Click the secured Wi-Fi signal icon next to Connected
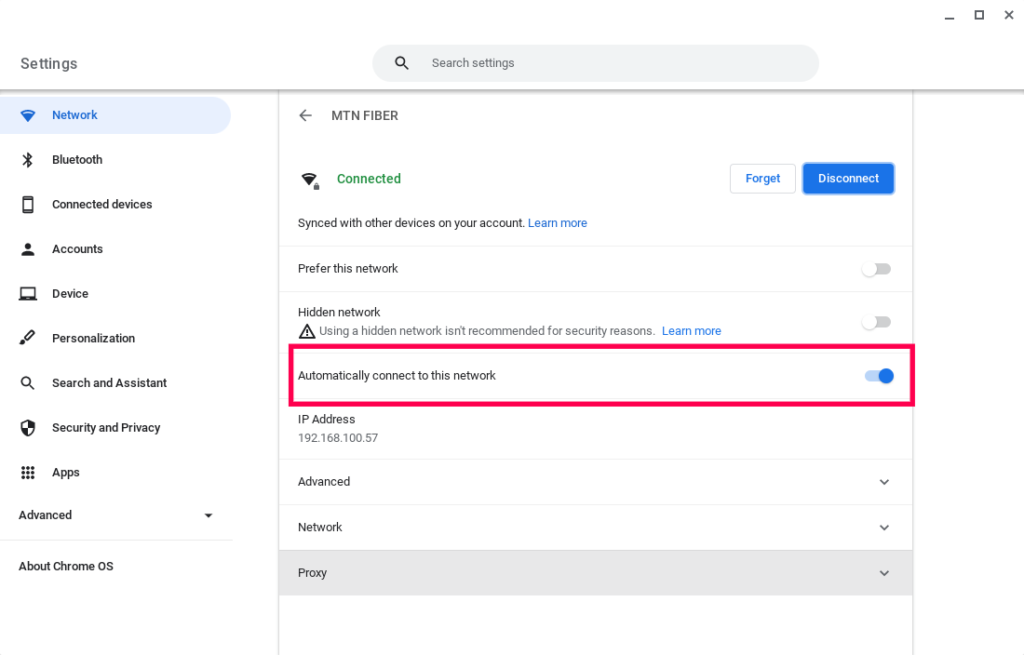1024x655 pixels. pyautogui.click(x=310, y=180)
